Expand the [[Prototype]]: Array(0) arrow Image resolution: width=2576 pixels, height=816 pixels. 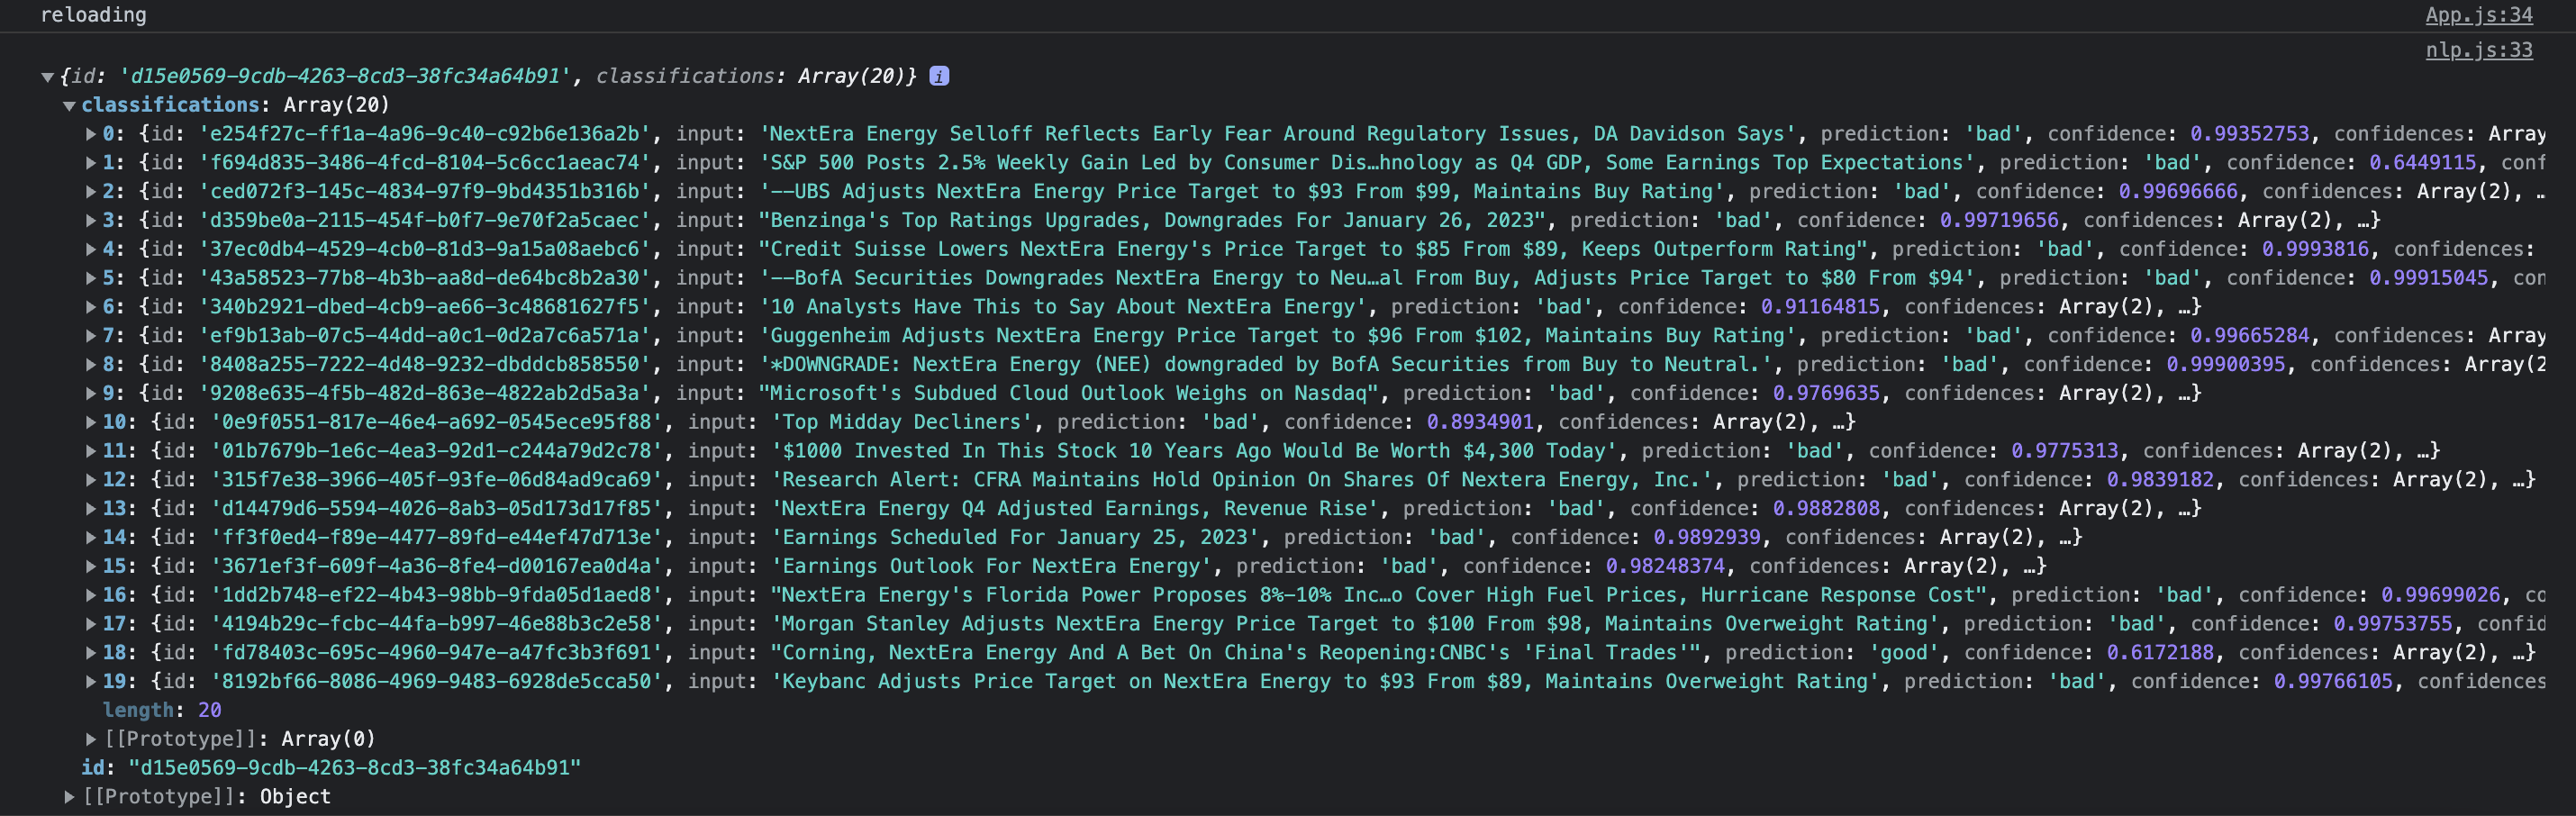[91, 739]
